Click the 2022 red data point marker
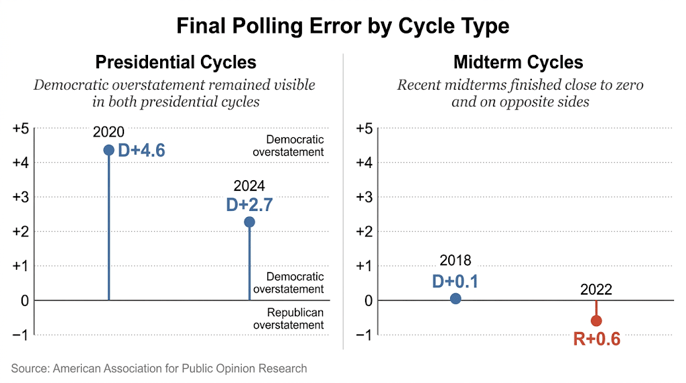This screenshot has height=383, width=686. (596, 321)
